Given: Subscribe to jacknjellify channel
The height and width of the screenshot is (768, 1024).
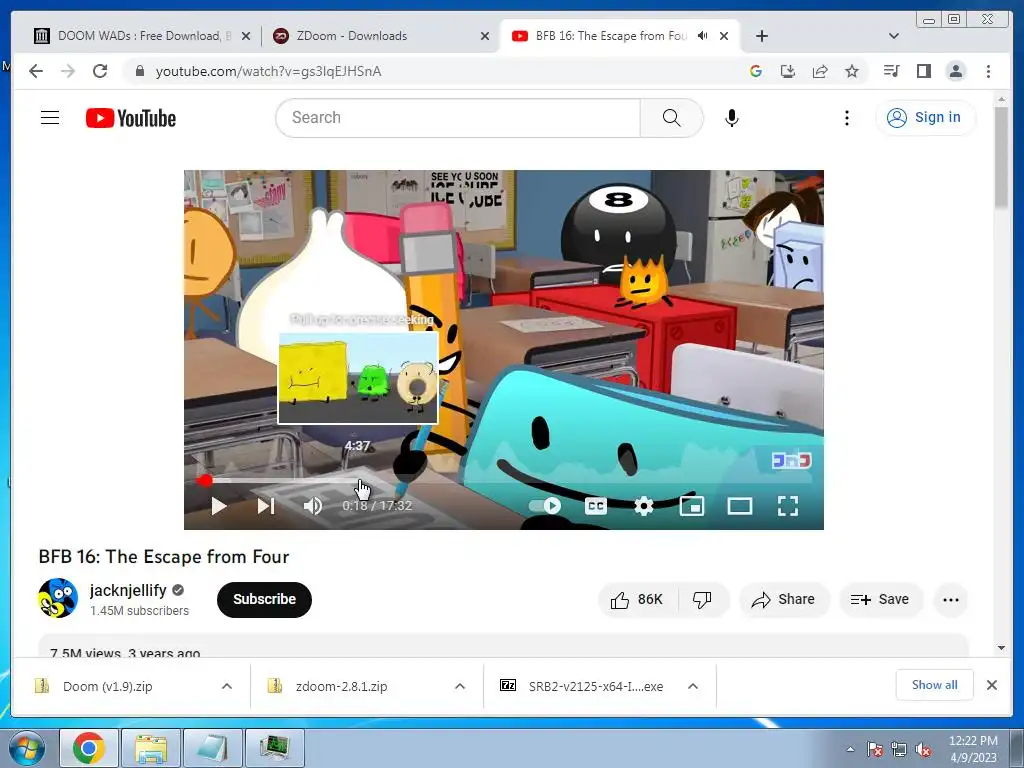Looking at the screenshot, I should (x=264, y=600).
